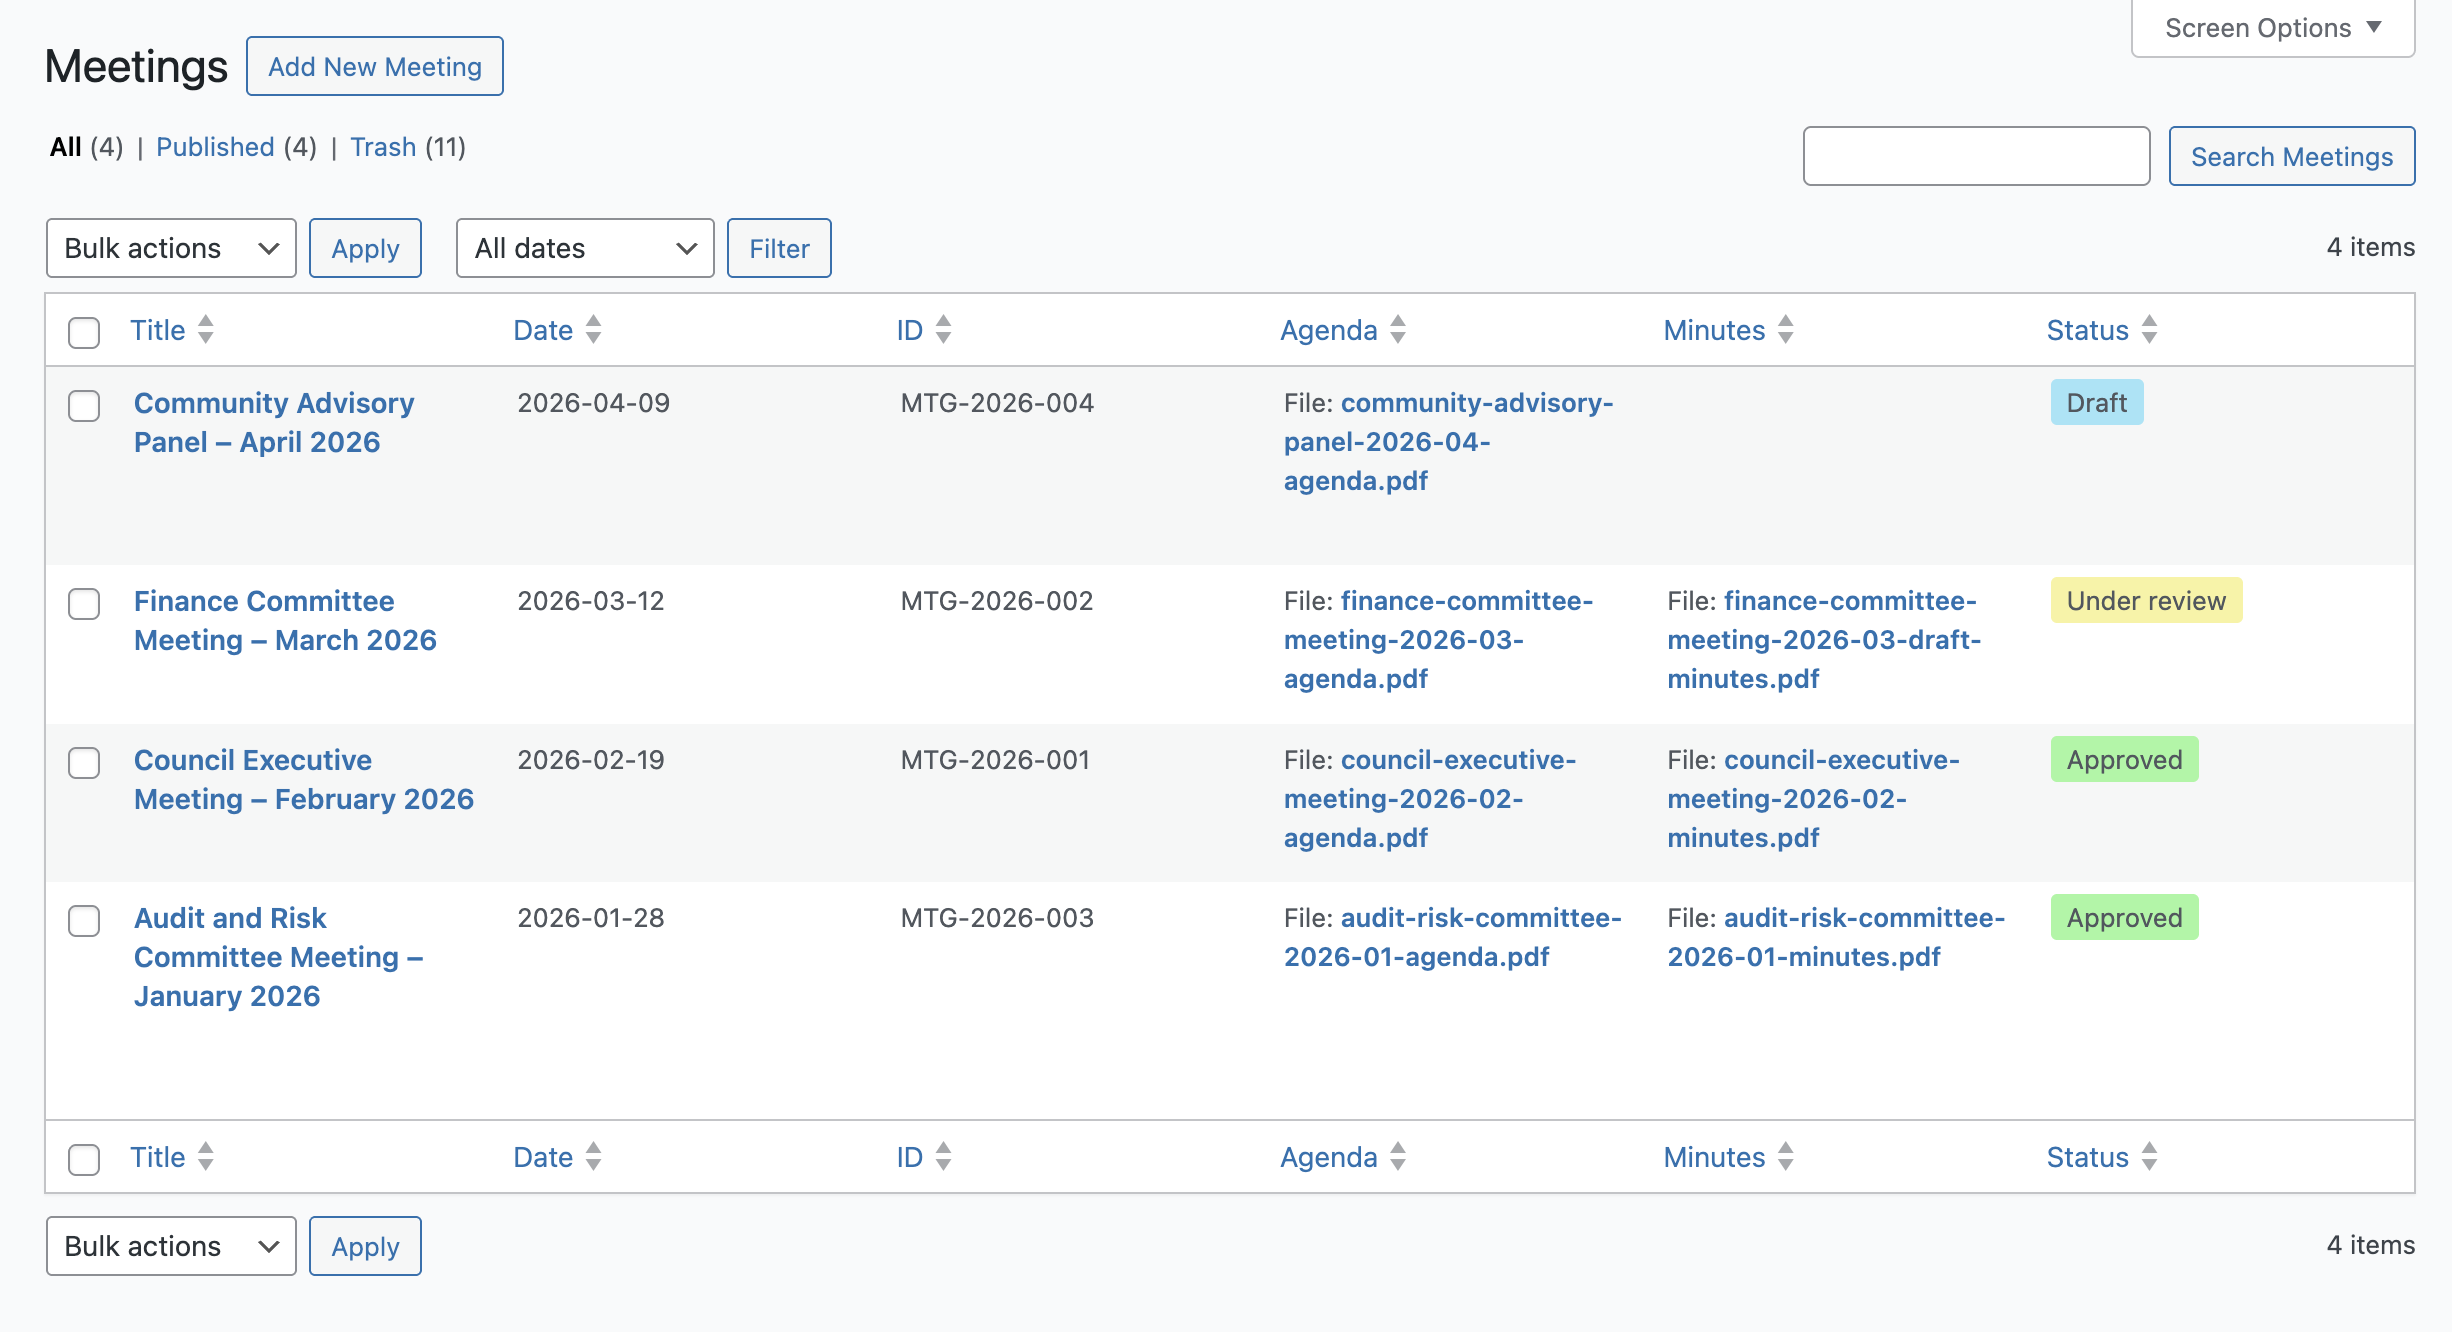Click the Add New Meeting button
The image size is (2452, 1332).
pos(375,66)
